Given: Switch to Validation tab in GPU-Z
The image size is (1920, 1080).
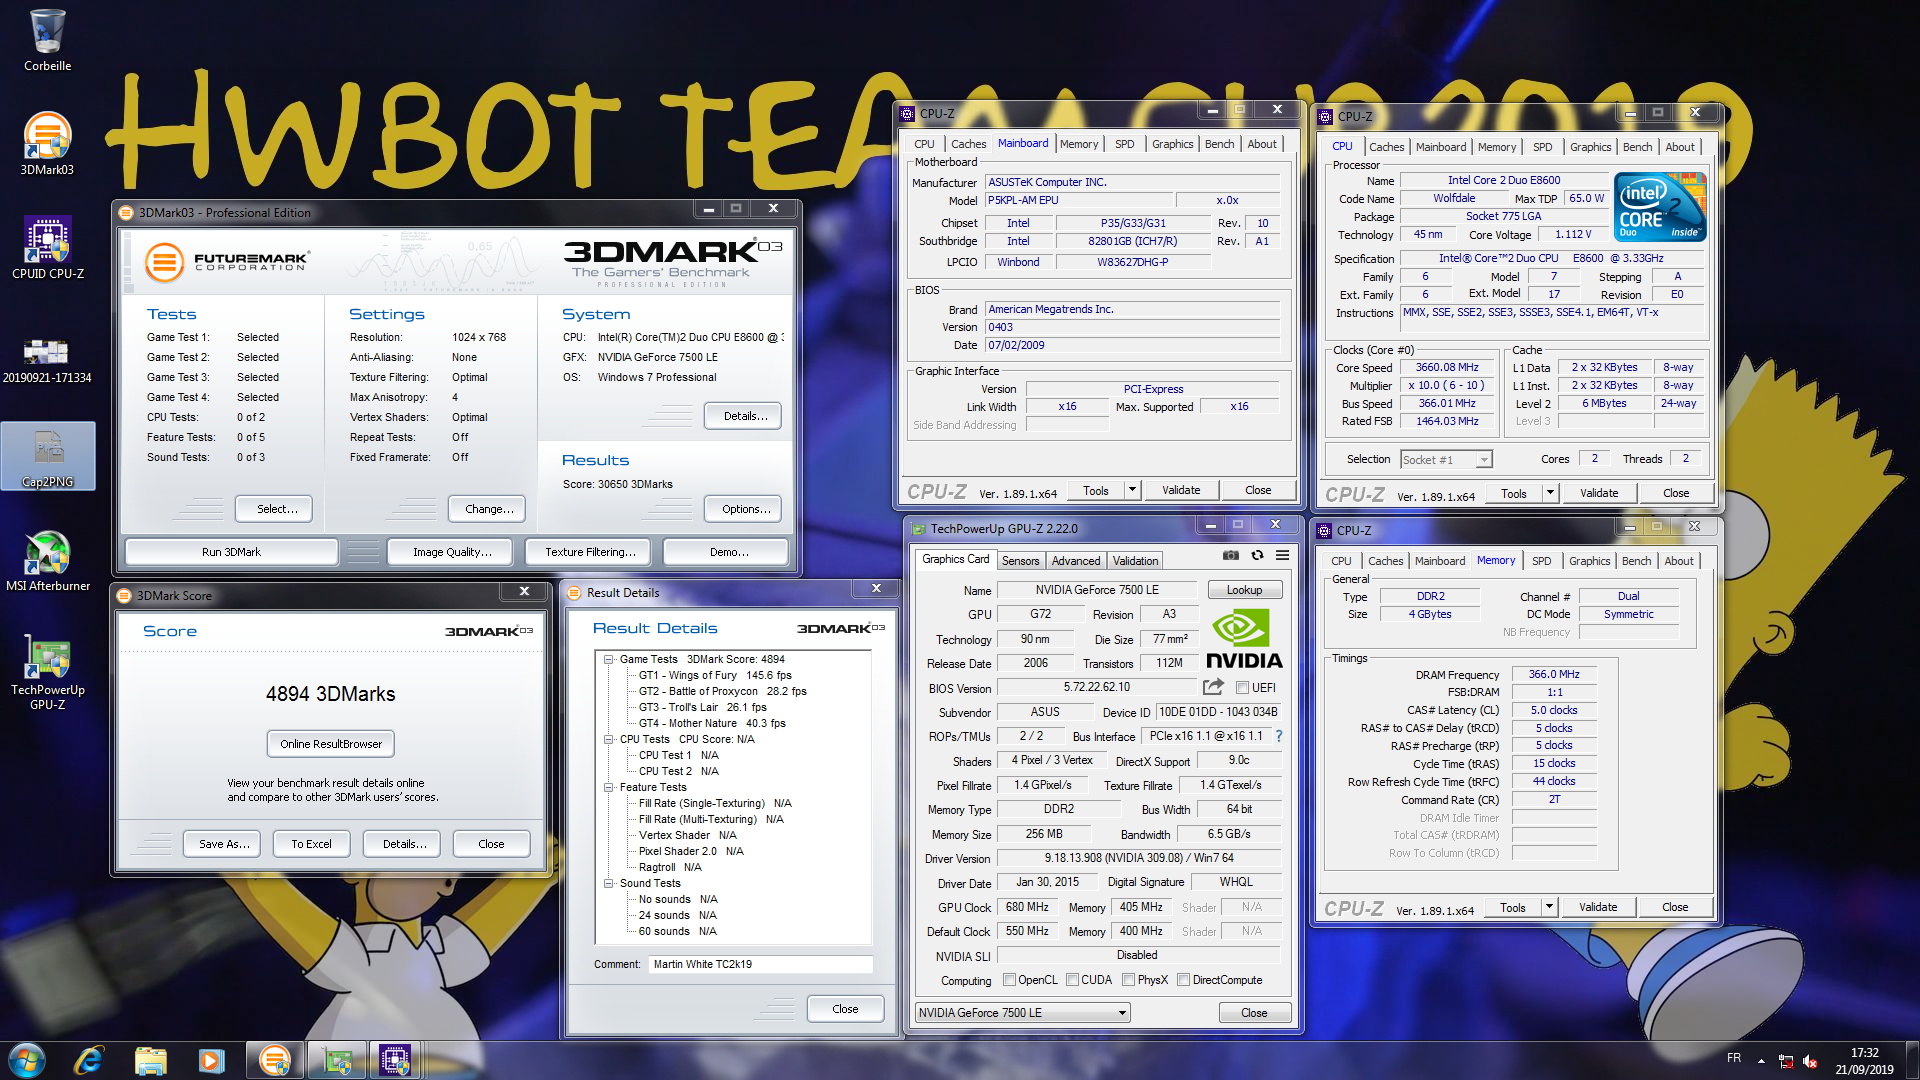Looking at the screenshot, I should [1136, 561].
